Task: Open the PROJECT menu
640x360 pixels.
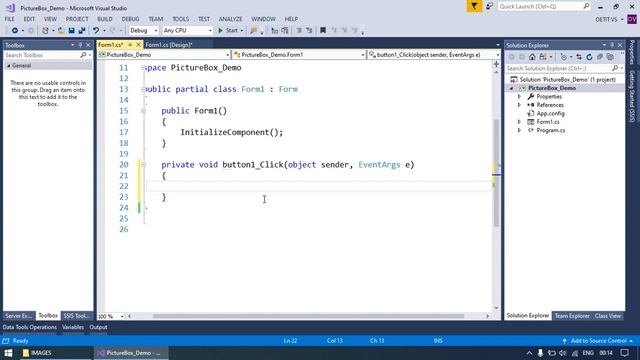Action: point(77,19)
